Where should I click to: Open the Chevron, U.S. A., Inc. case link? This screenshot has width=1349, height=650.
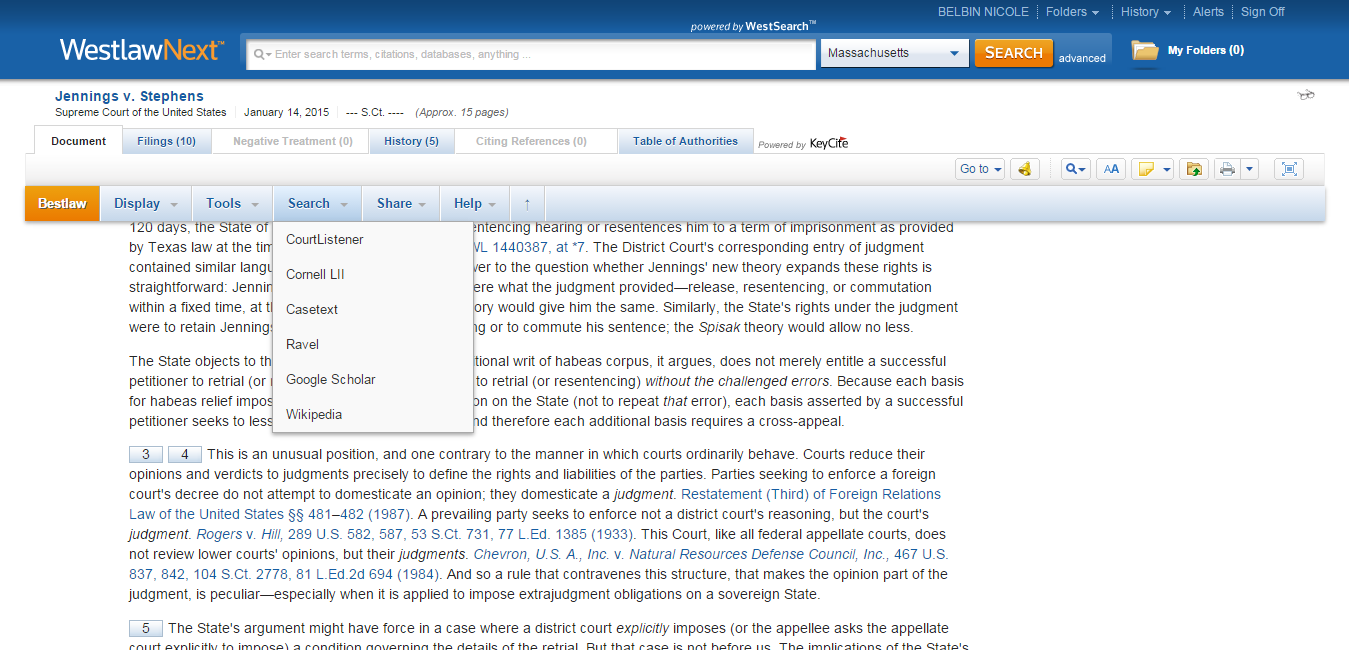[x=541, y=554]
